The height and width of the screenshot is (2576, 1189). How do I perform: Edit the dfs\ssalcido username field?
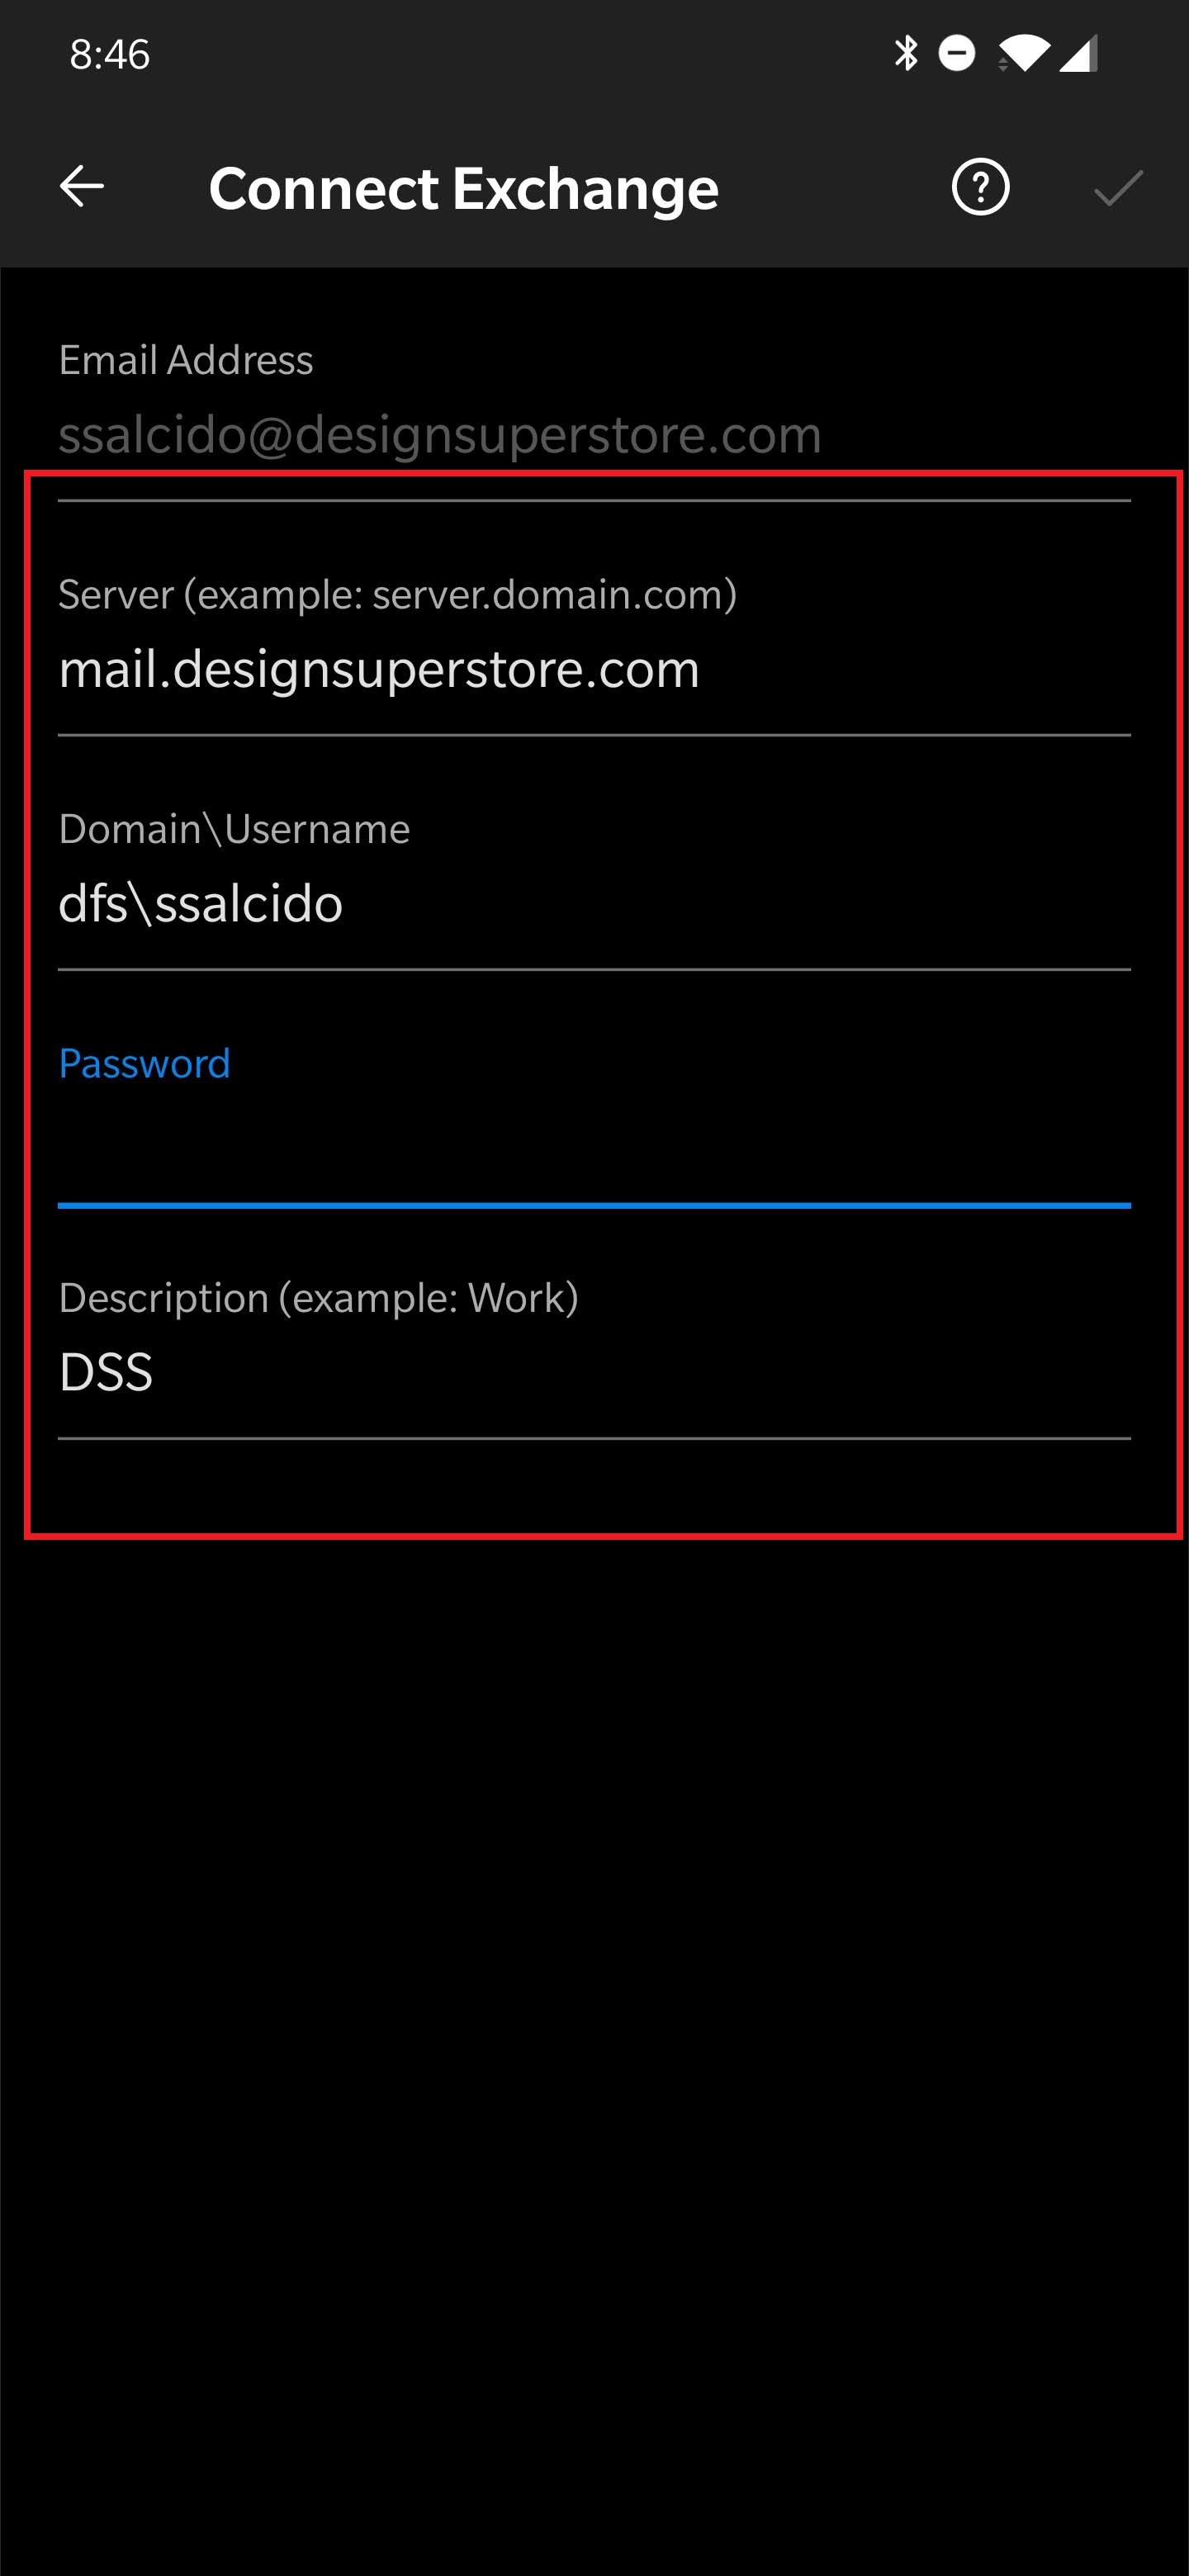click(x=201, y=904)
